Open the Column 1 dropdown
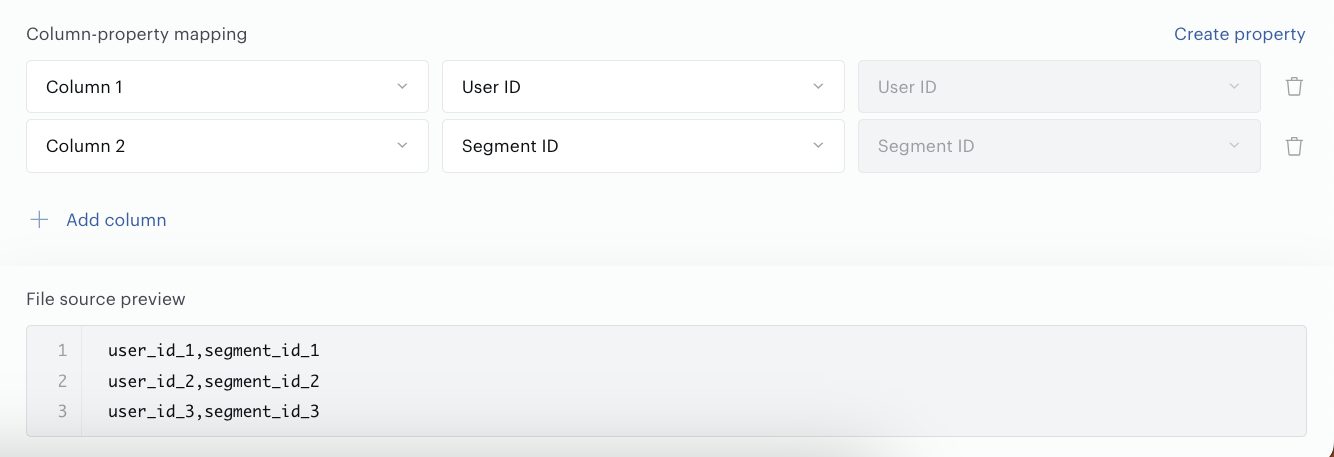 (x=227, y=87)
